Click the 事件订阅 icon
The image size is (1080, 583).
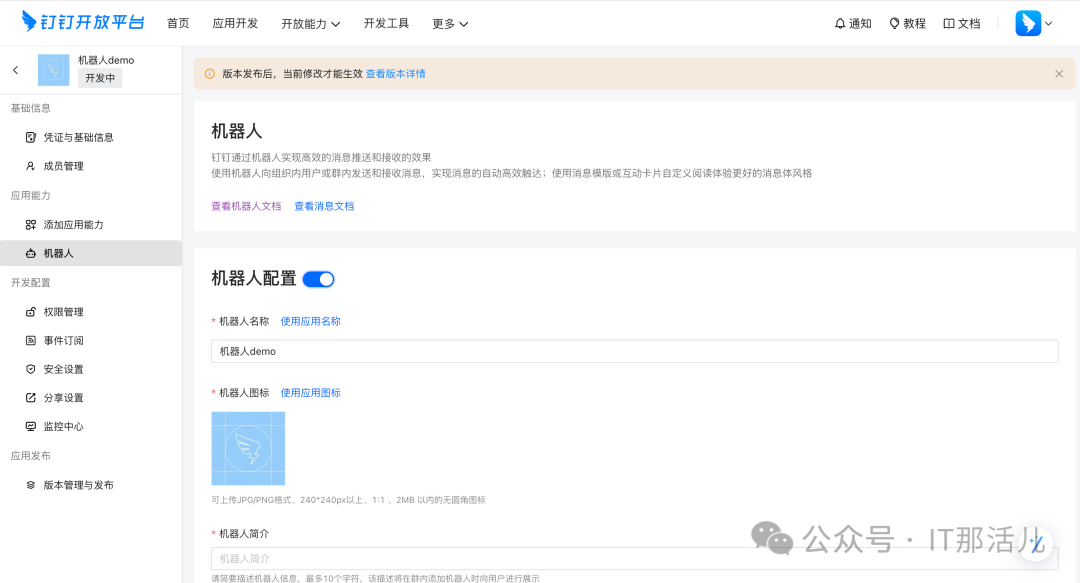click(x=30, y=340)
